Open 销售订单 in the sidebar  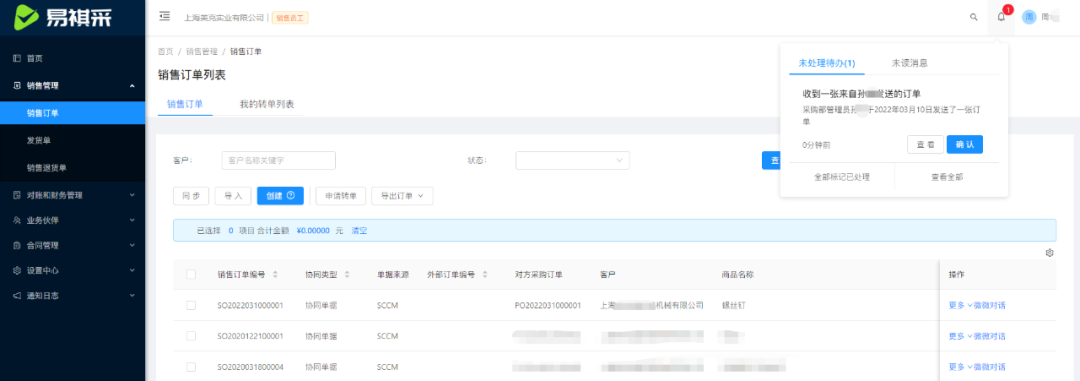point(72,113)
